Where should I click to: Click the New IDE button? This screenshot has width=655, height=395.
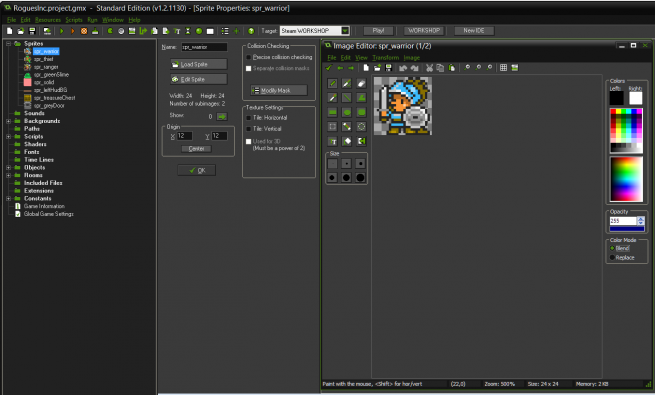[474, 31]
